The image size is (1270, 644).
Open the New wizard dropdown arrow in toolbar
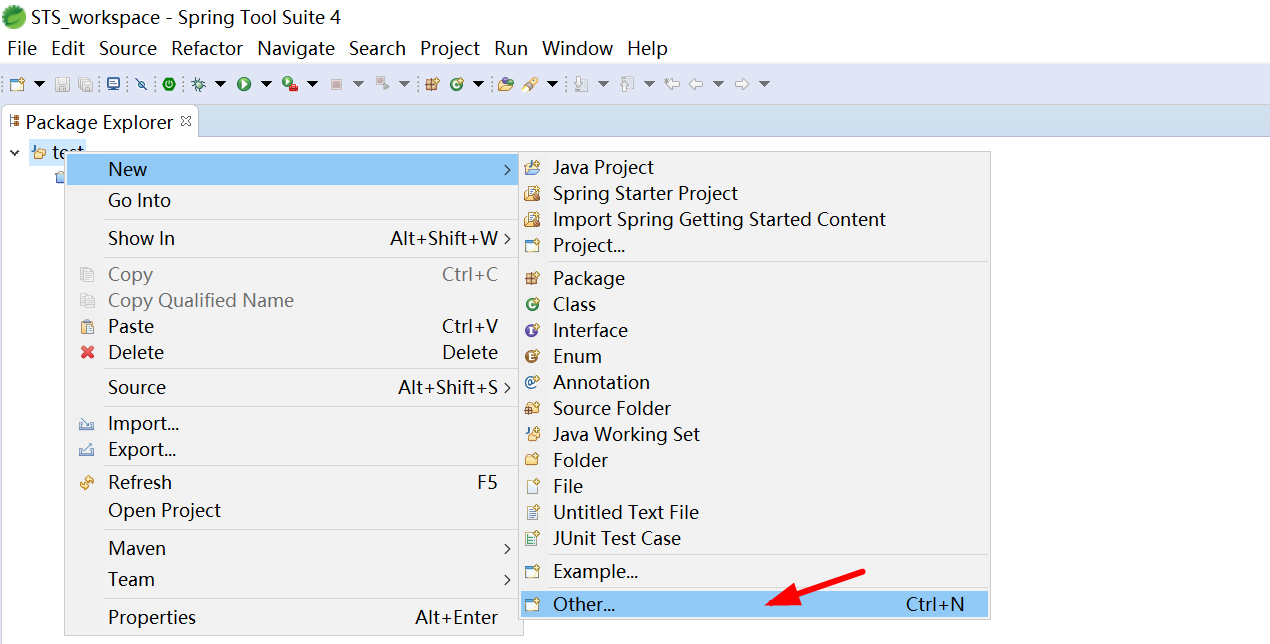39,84
